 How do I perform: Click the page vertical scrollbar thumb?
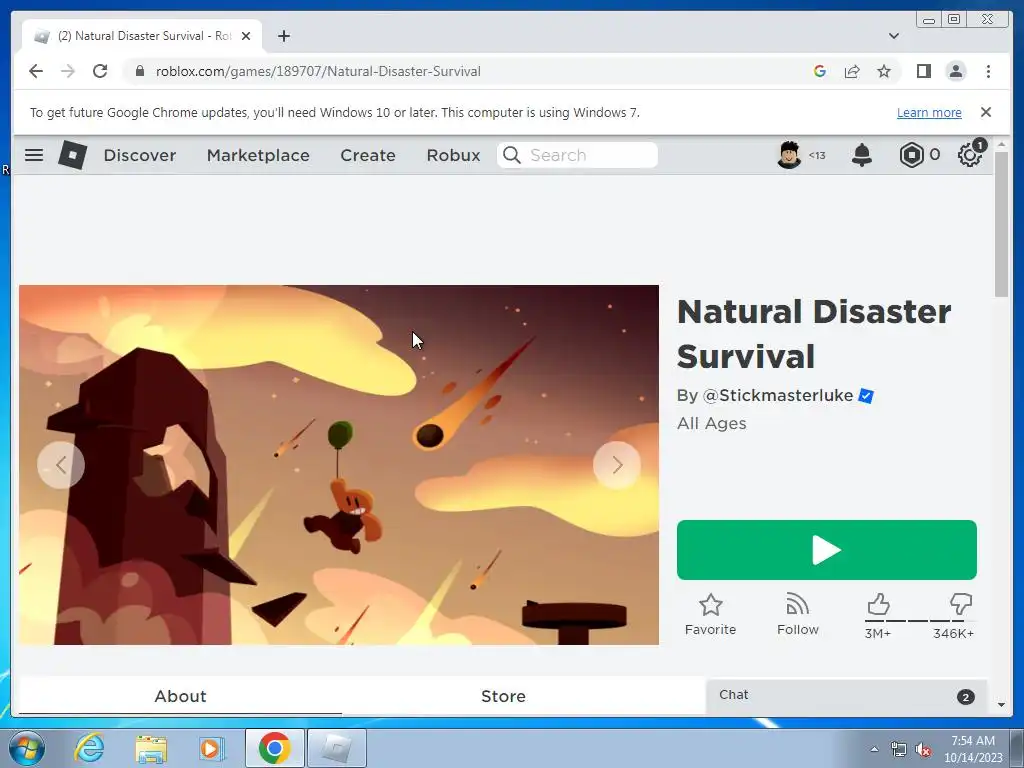(1001, 224)
